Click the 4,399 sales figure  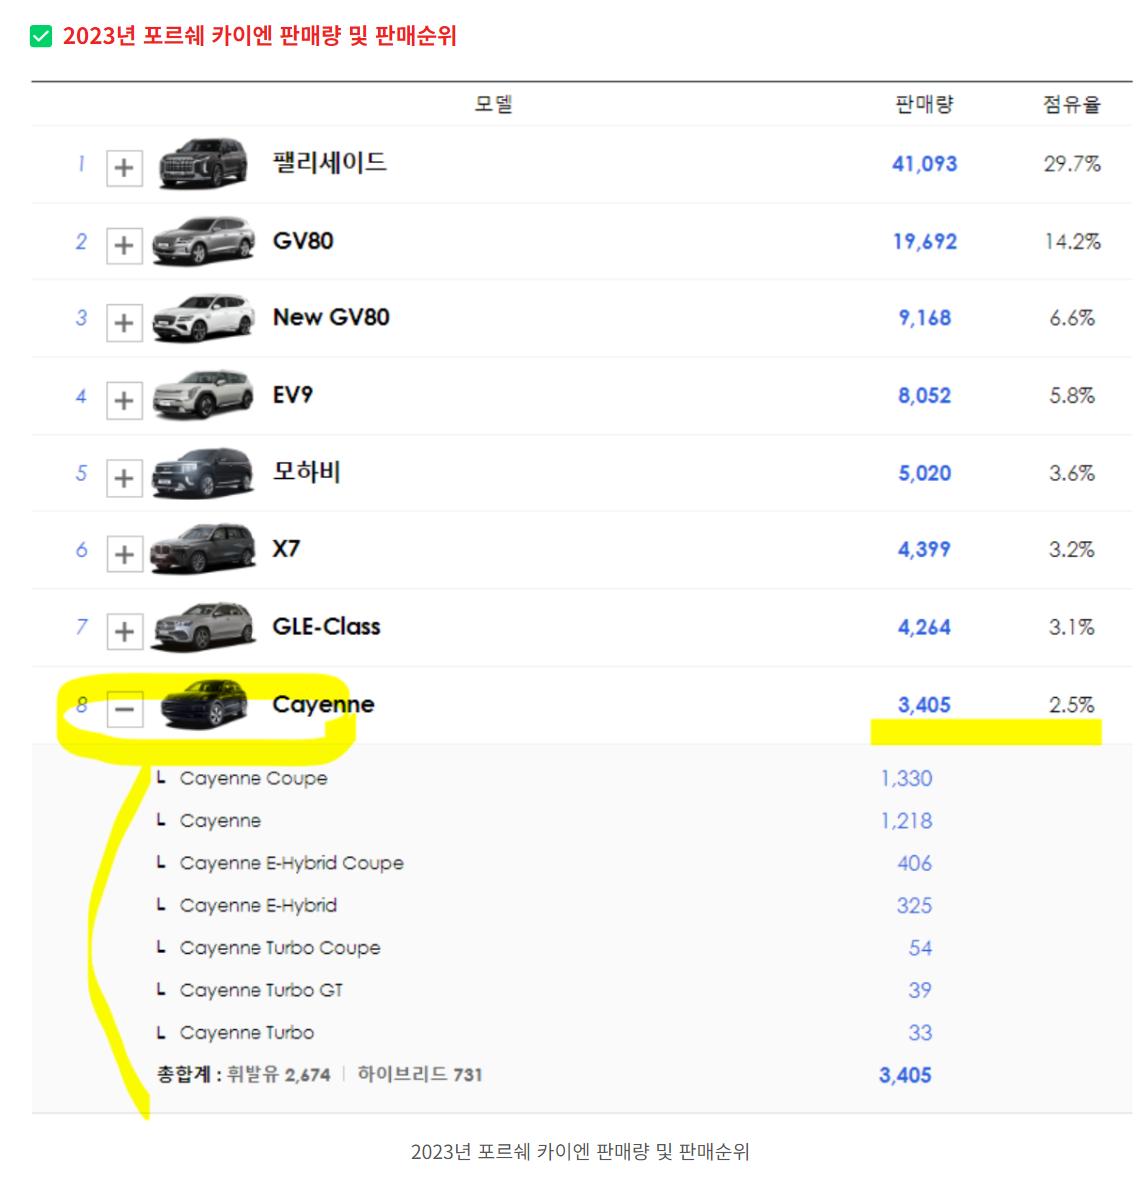924,550
